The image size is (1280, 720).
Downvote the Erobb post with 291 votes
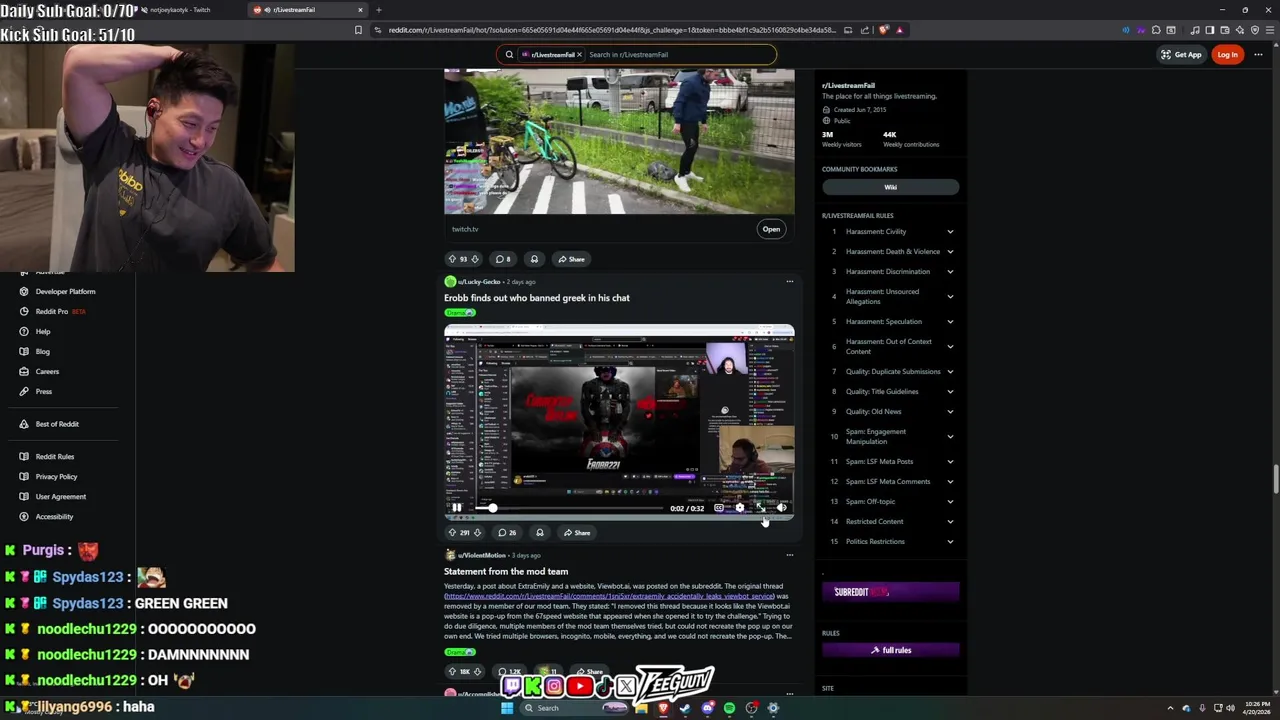tap(478, 533)
